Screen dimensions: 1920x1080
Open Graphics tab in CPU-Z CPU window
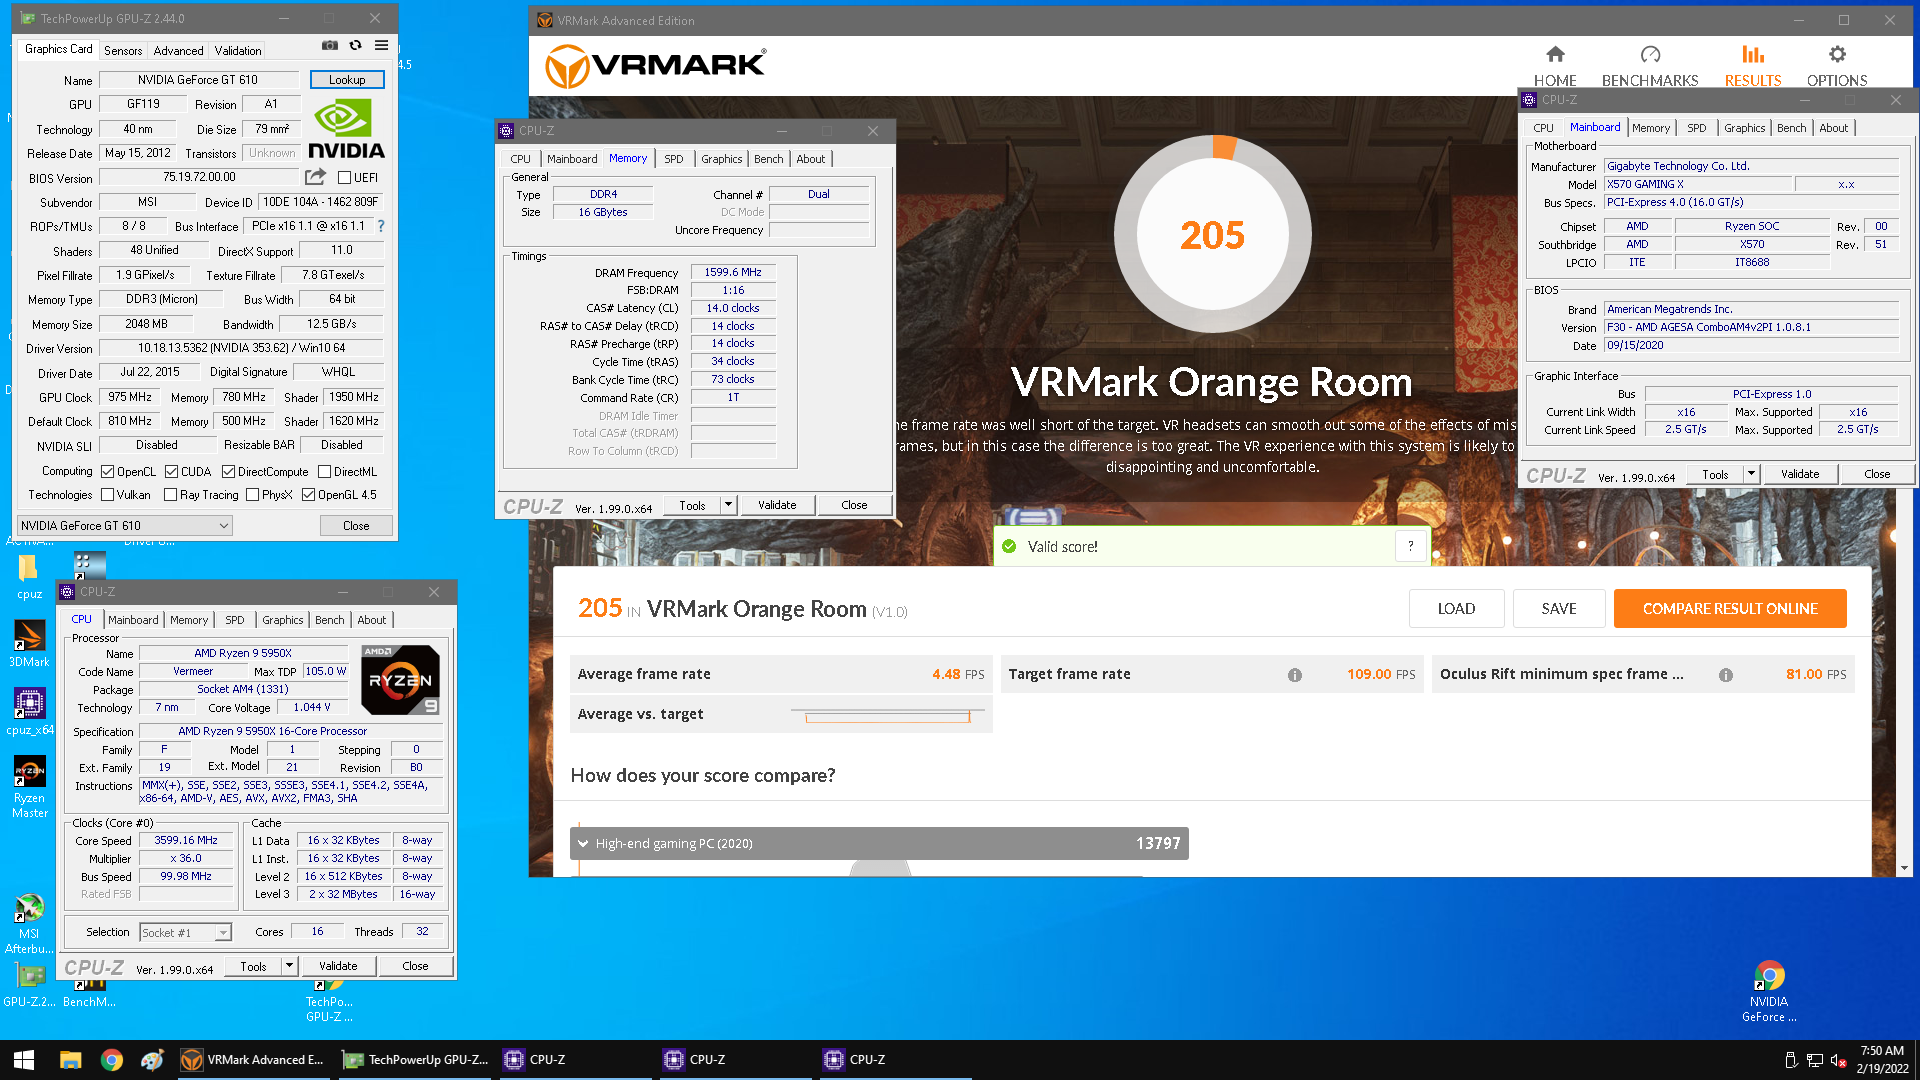pos(283,620)
